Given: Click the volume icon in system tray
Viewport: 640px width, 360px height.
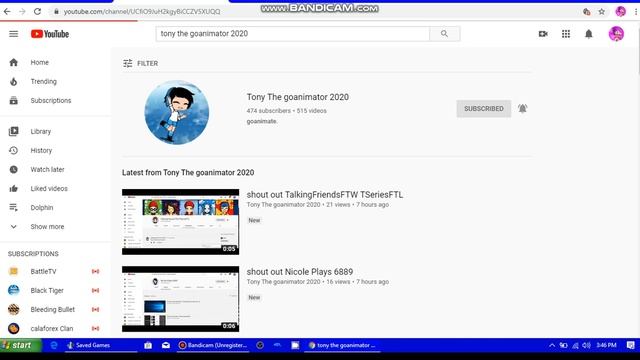Looking at the screenshot, I should click(x=587, y=345).
